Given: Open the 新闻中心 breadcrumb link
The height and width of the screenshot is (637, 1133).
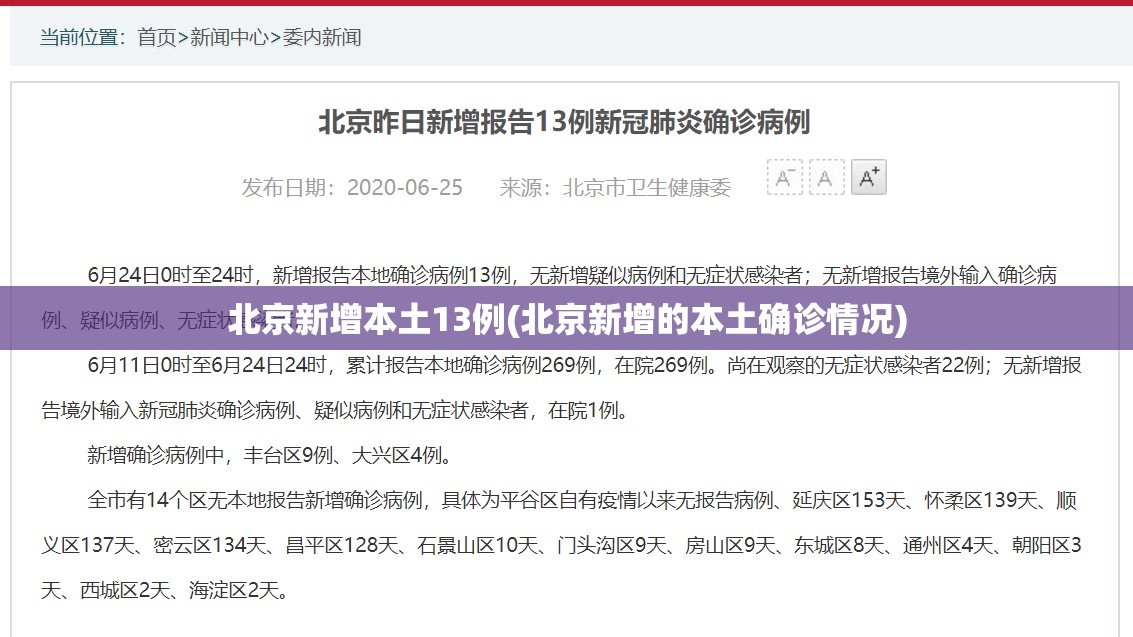Looking at the screenshot, I should [x=229, y=37].
